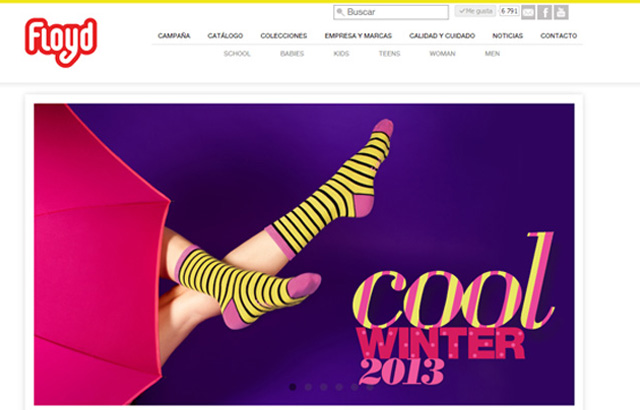The height and width of the screenshot is (410, 640).
Task: Click the Me gusta like button
Action: (x=476, y=11)
